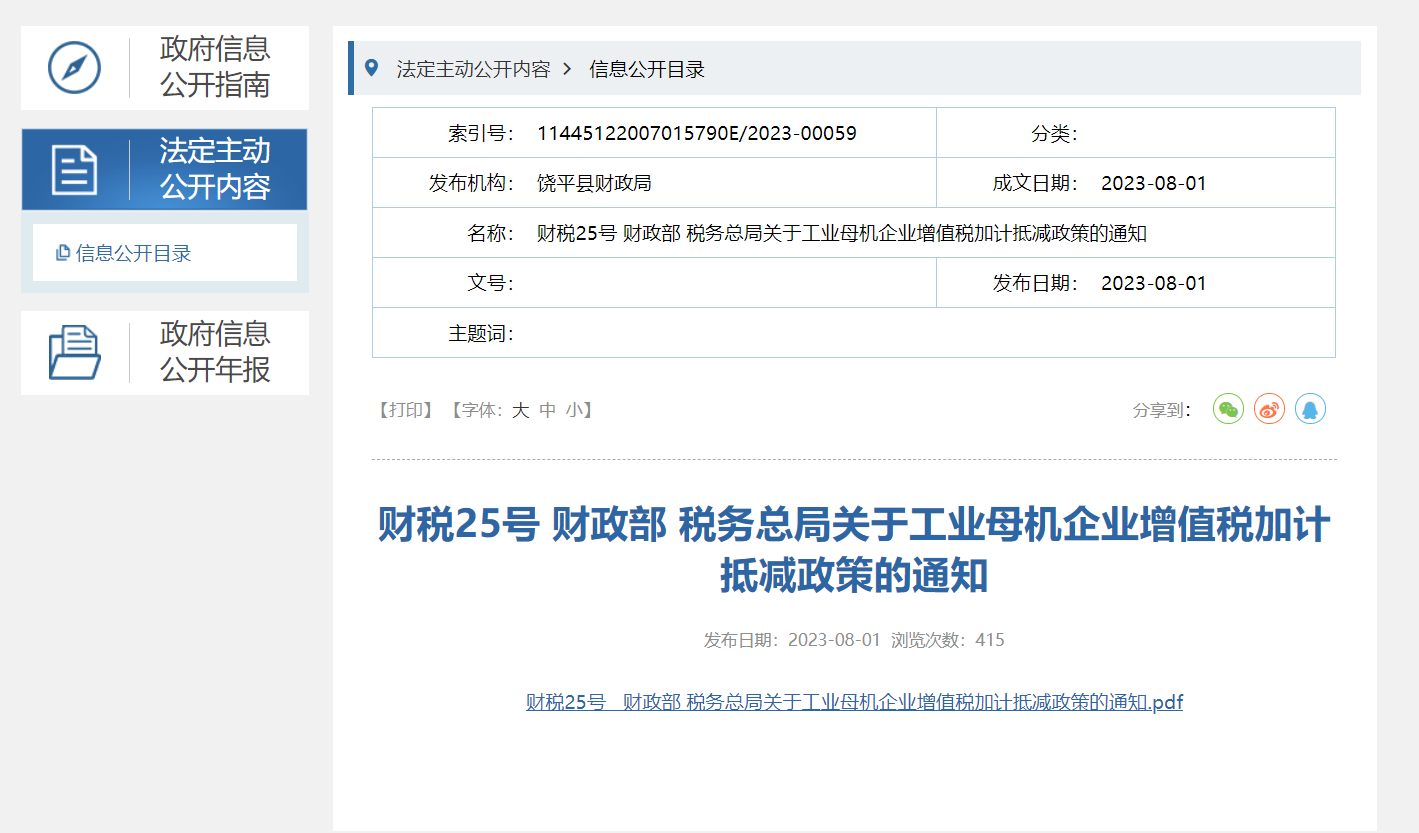
Task: Click the breadcrumb chevron arrow separator
Action: click(x=567, y=69)
